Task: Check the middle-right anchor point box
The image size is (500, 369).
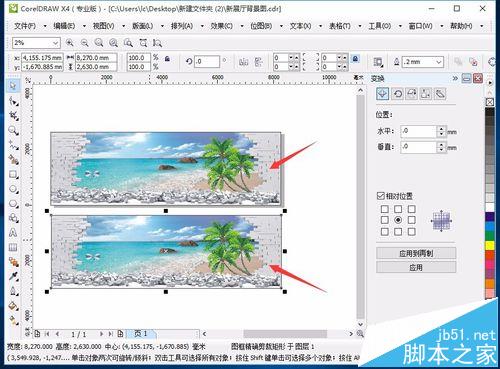Action: tap(412, 220)
